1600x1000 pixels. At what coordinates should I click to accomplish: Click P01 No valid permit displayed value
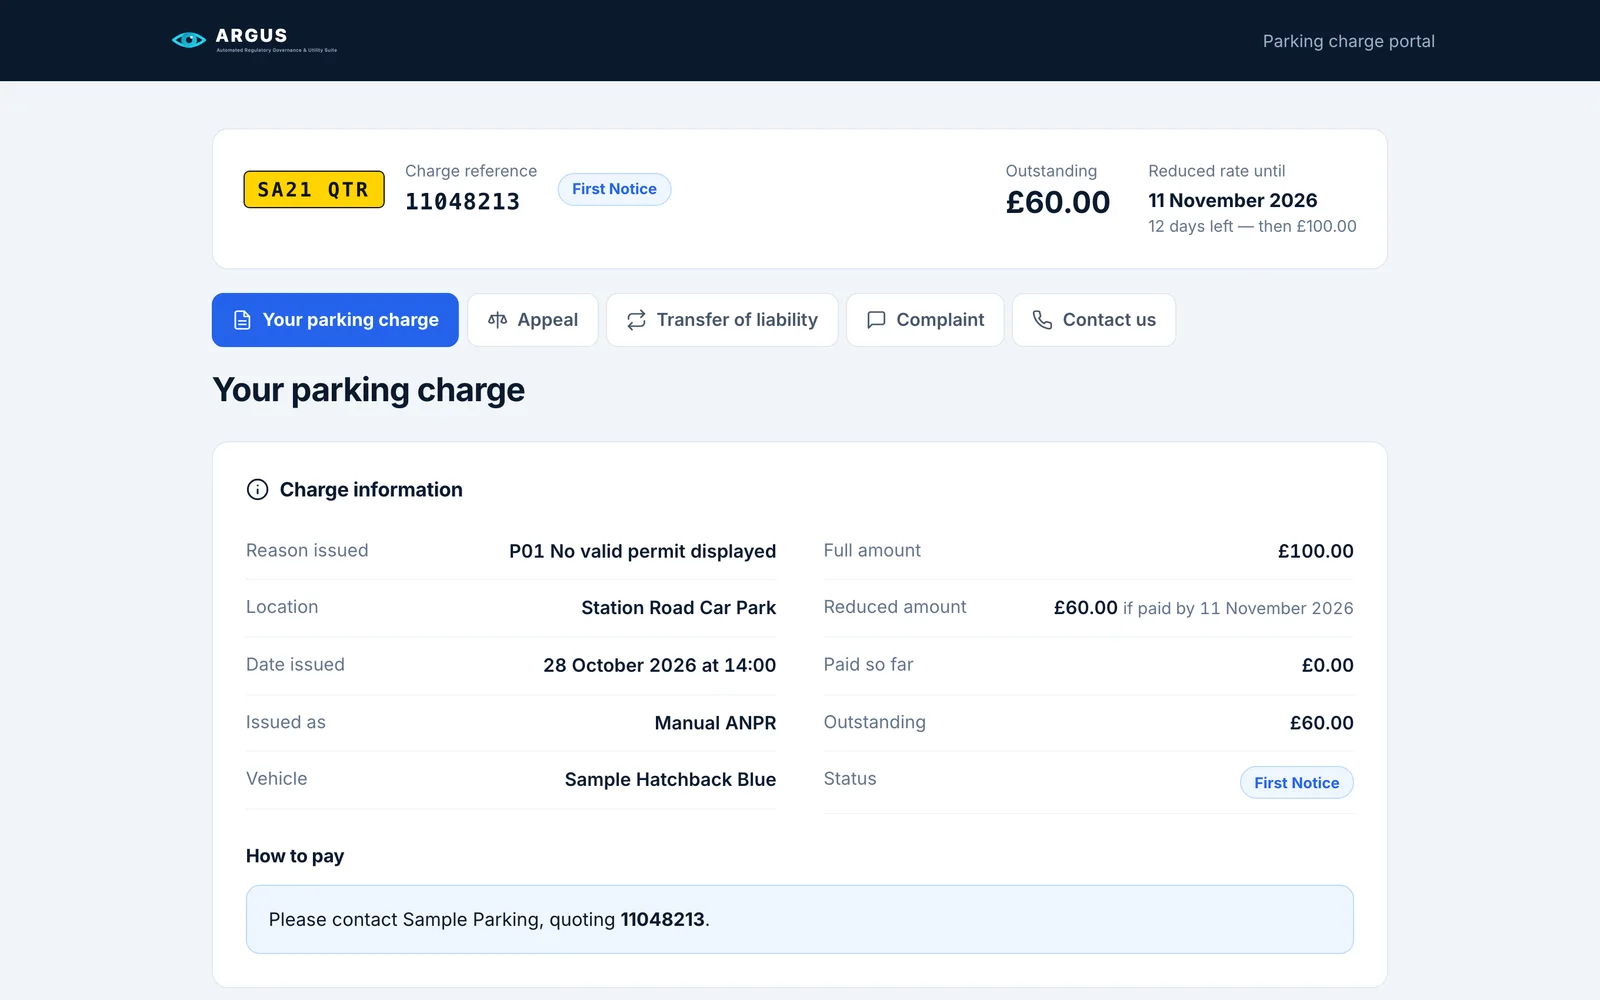coord(642,551)
